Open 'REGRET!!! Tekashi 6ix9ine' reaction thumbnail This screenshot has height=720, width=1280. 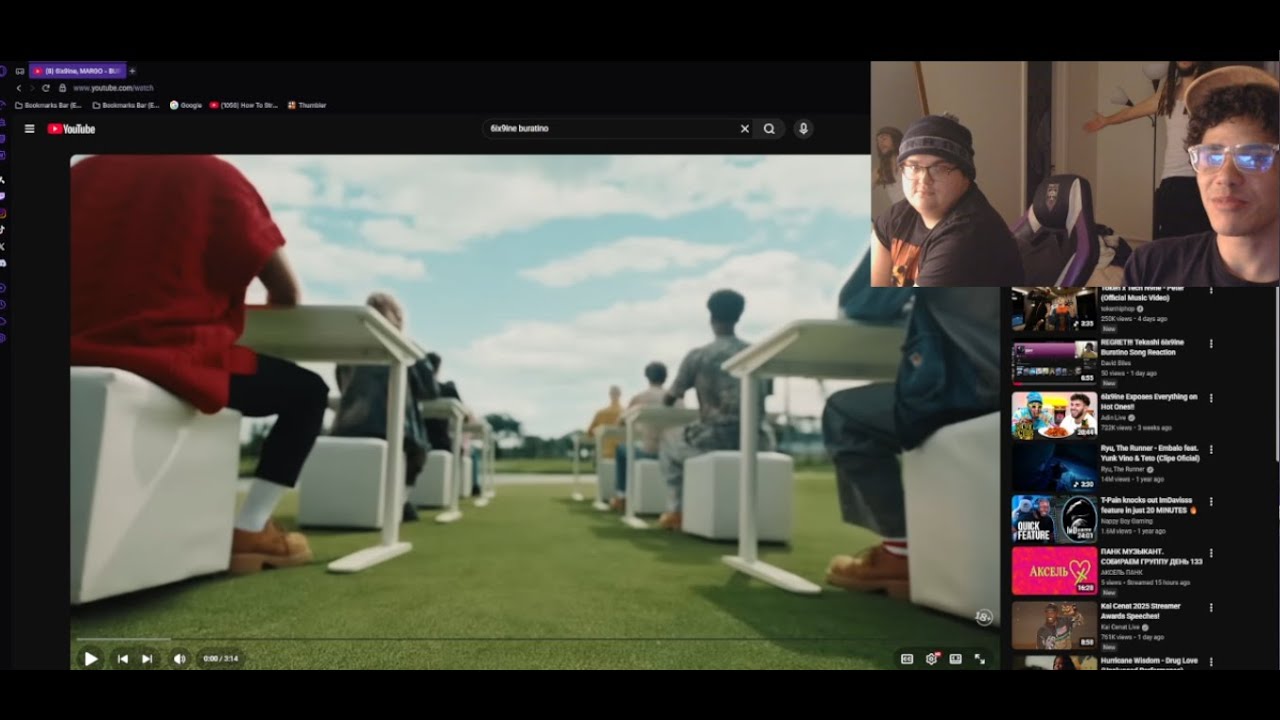click(1054, 363)
